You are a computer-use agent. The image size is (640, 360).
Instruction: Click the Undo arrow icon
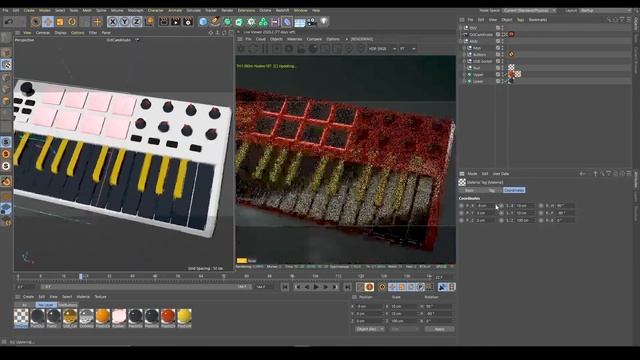[9, 22]
